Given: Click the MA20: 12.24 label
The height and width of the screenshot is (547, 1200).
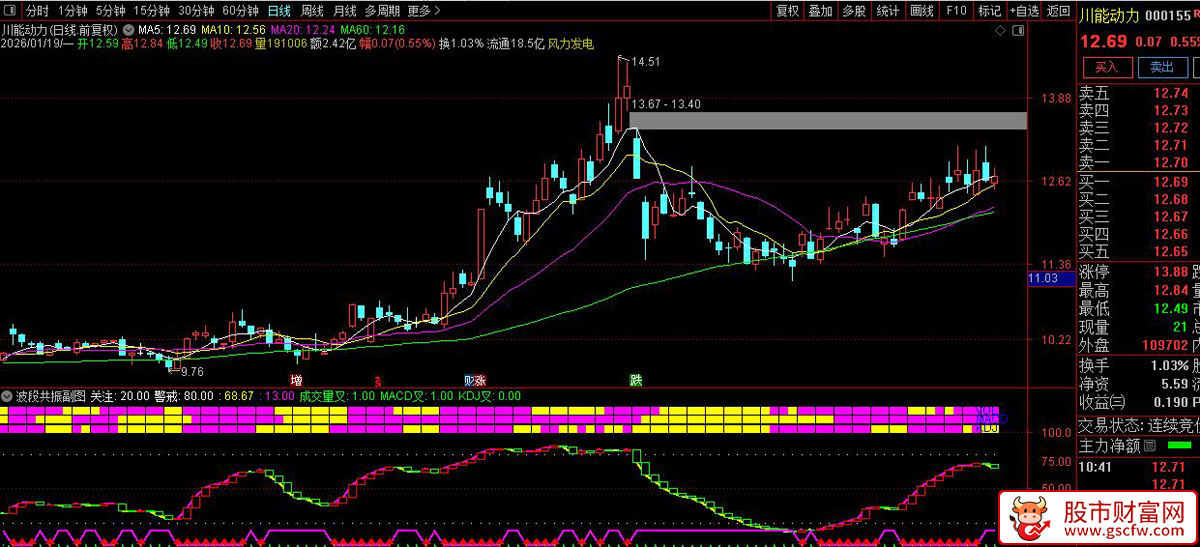Looking at the screenshot, I should coord(303,30).
